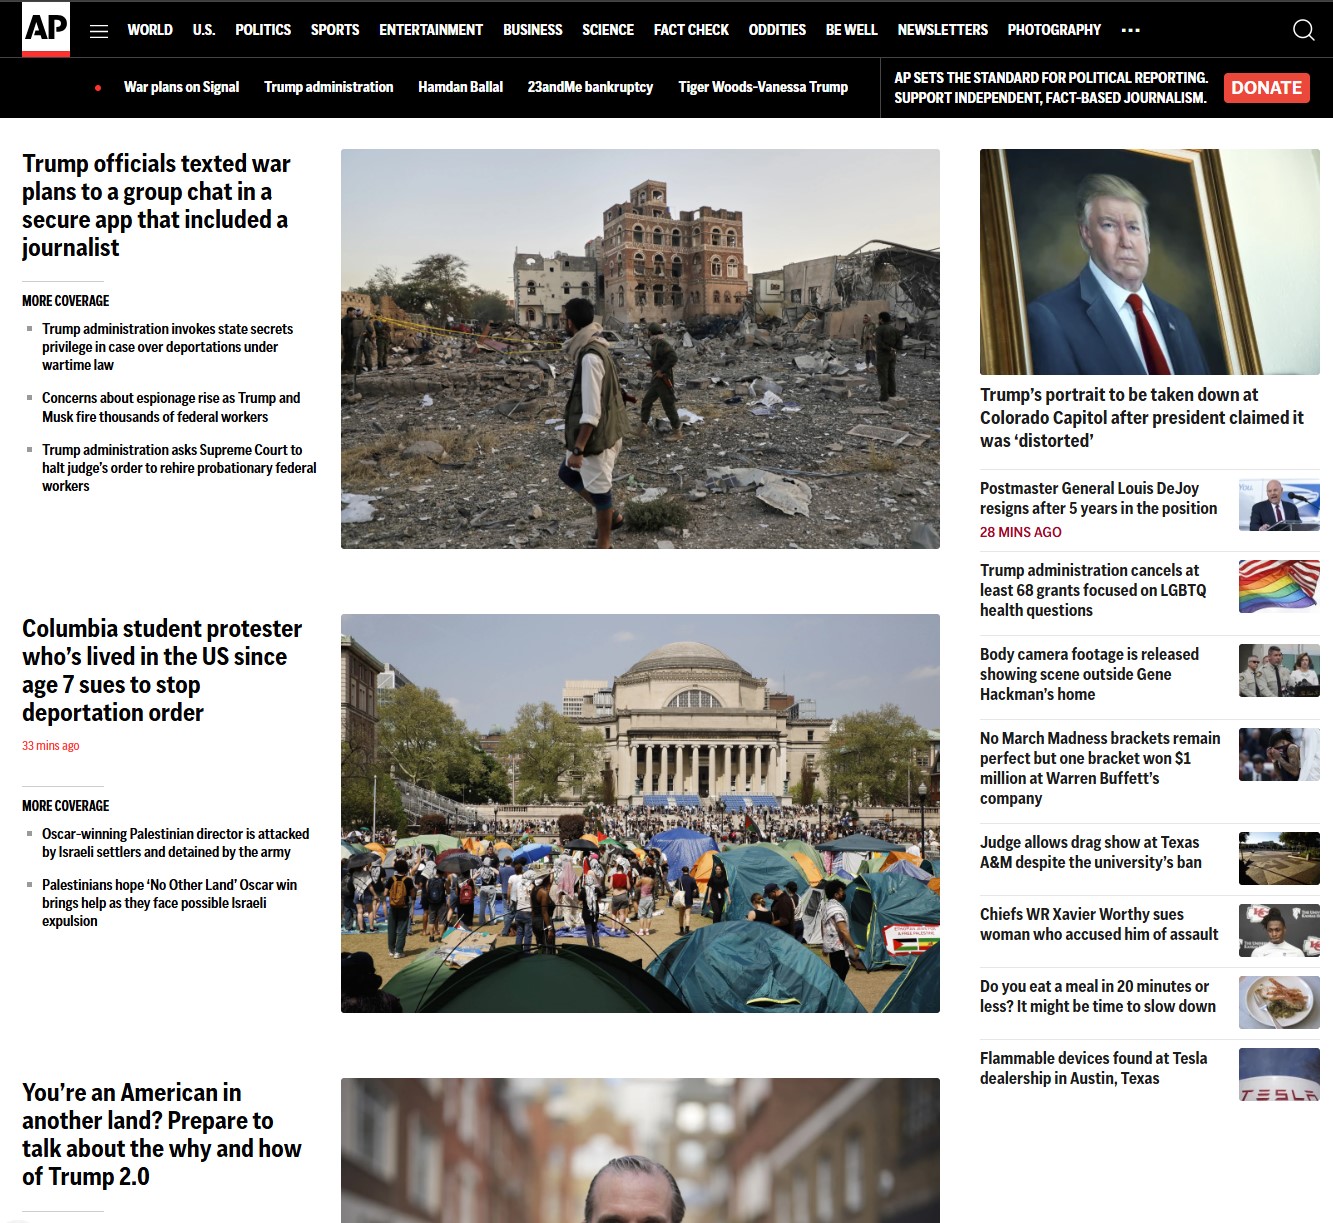Open story on Supreme Court probationary workers request

pos(179,468)
